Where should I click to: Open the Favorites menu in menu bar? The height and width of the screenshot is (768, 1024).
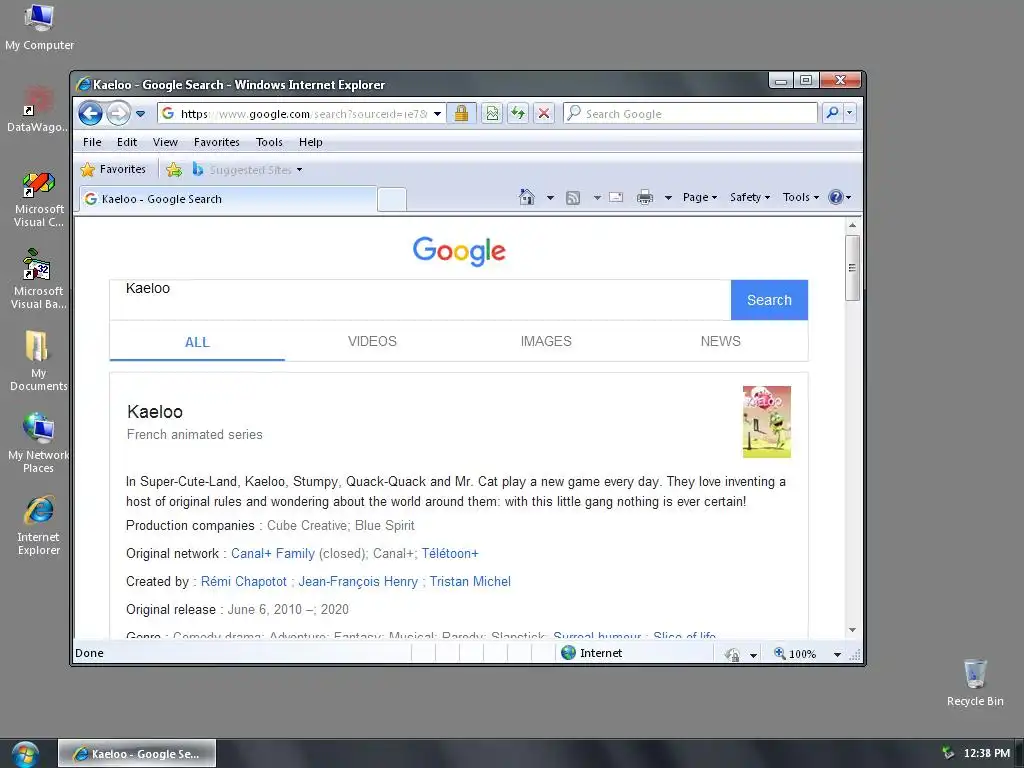tap(216, 142)
